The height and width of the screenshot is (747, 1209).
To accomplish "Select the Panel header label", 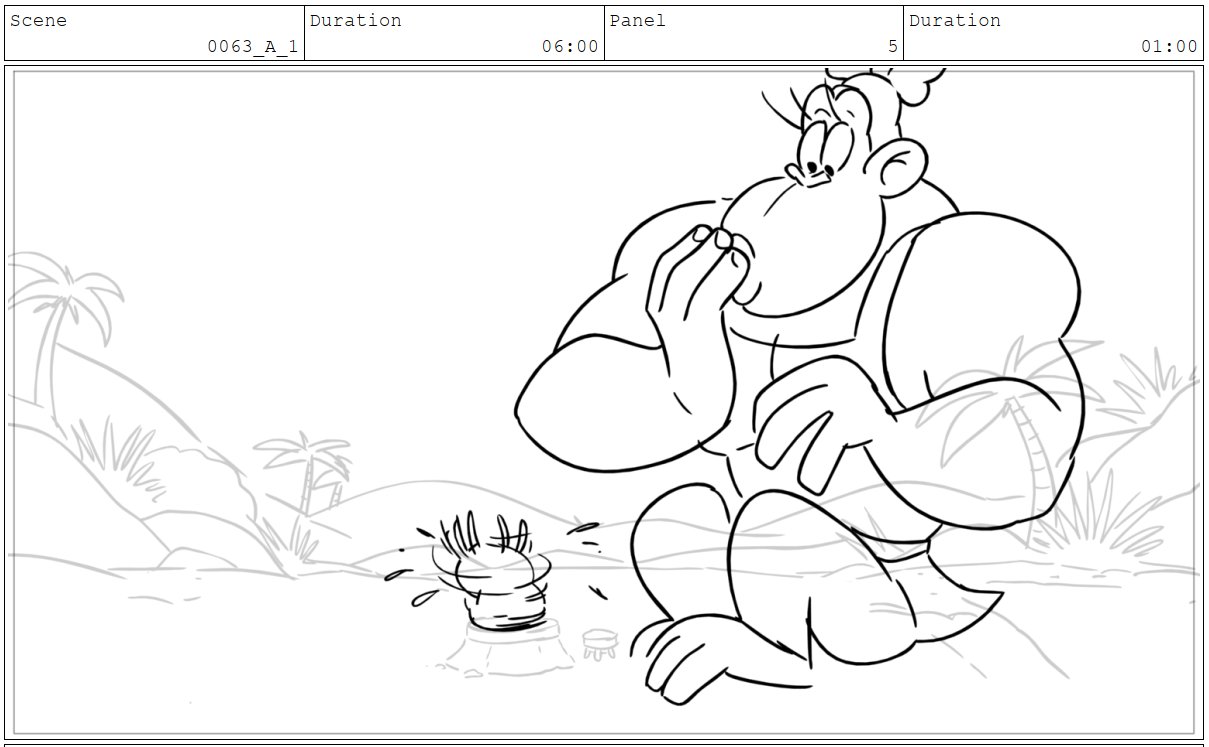I will (x=638, y=20).
